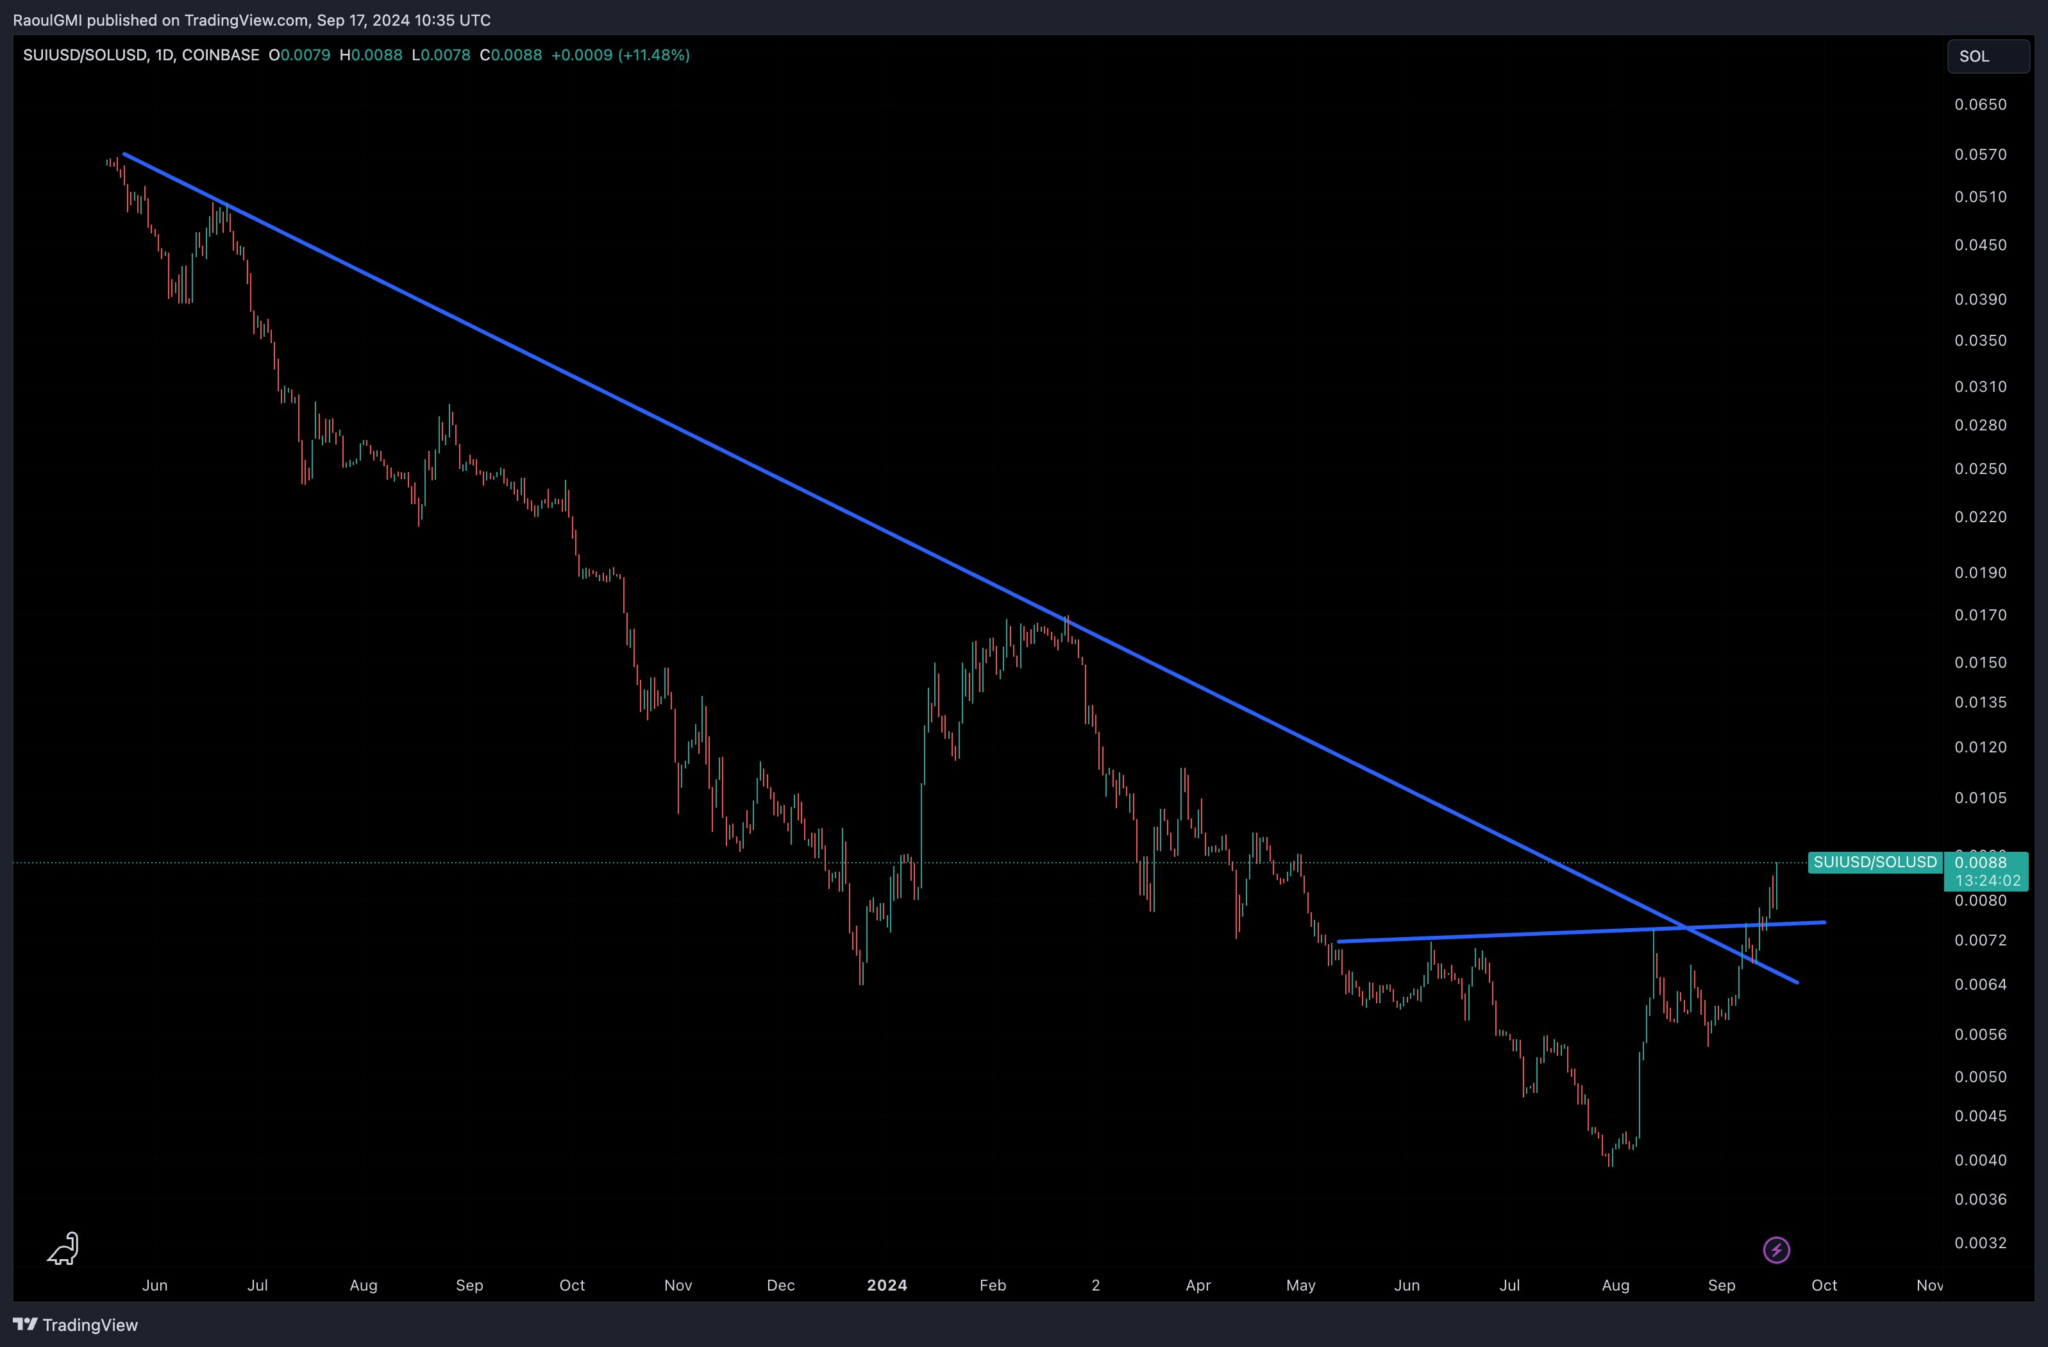2048x1347 pixels.
Task: Click the 0.0650 label on the price scale
Action: pyautogui.click(x=1980, y=104)
